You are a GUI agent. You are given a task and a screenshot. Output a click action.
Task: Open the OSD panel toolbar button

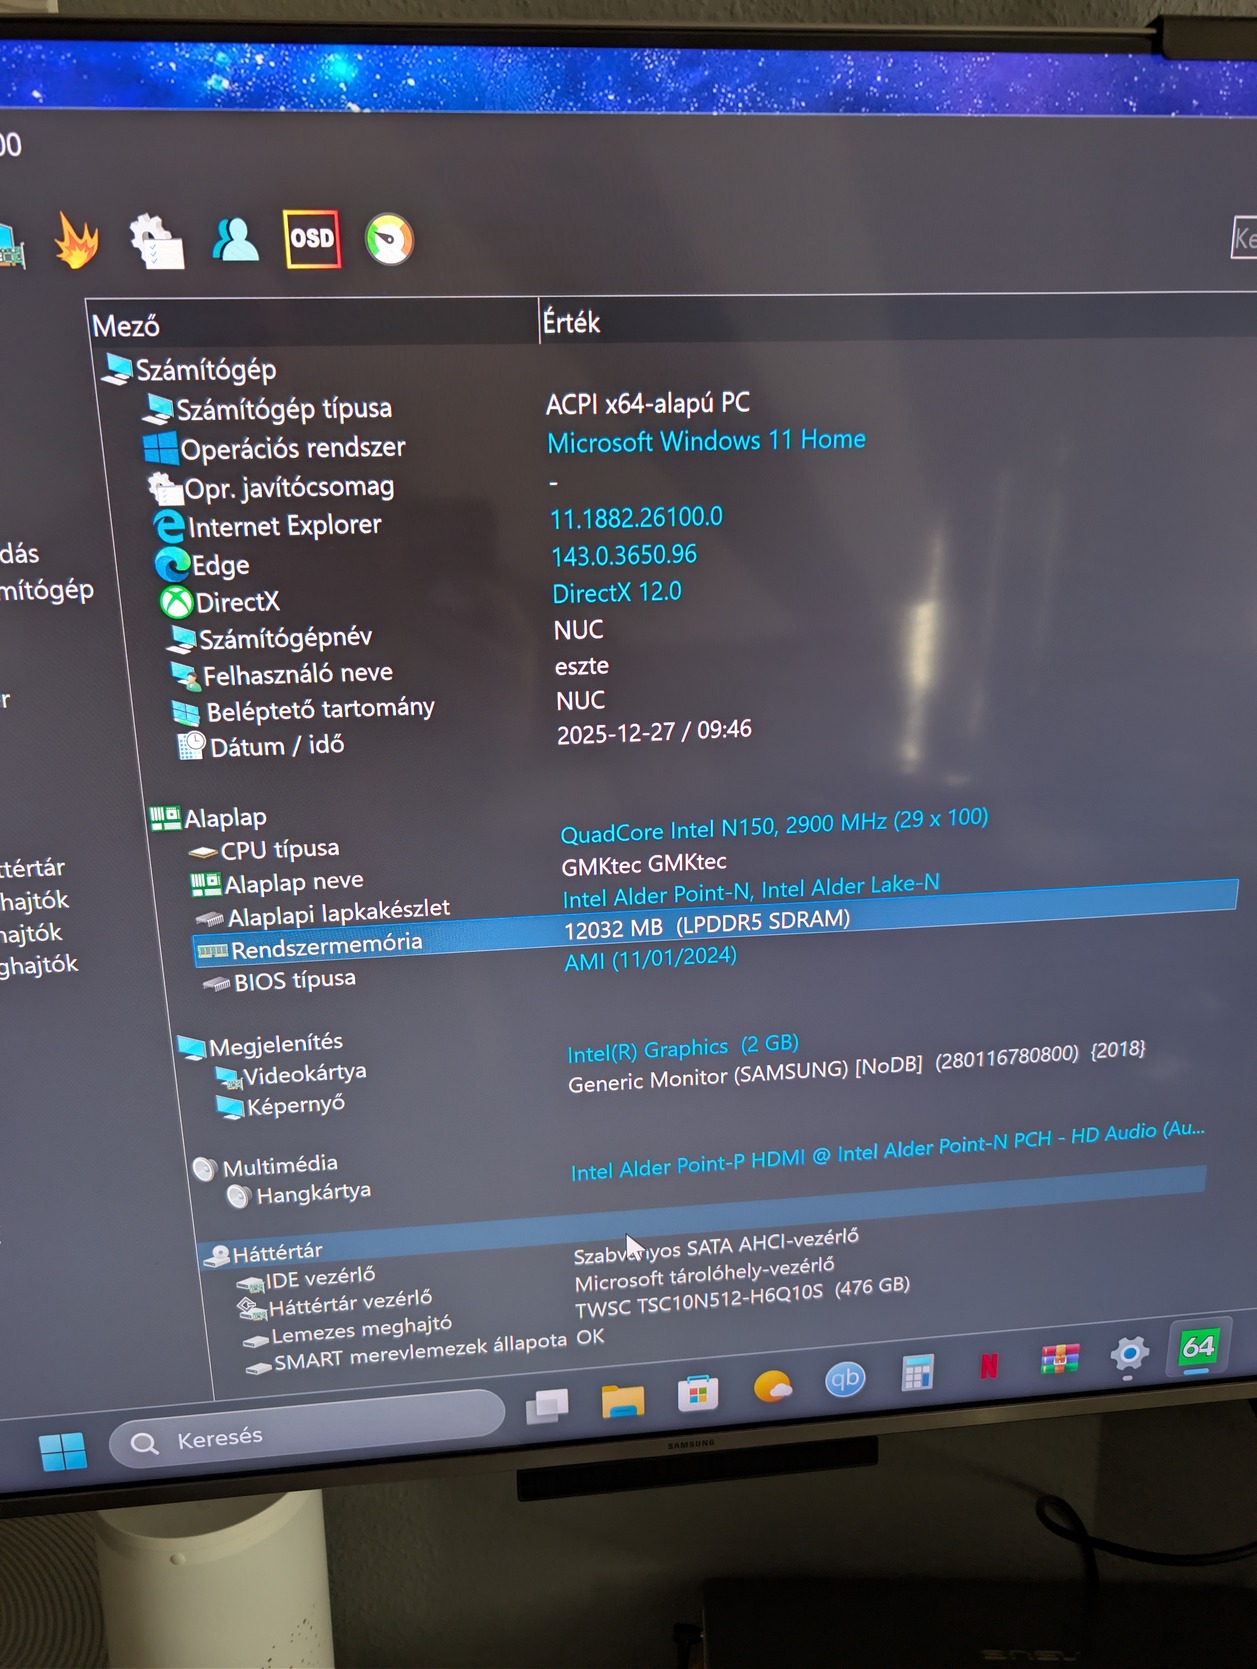[x=312, y=238]
